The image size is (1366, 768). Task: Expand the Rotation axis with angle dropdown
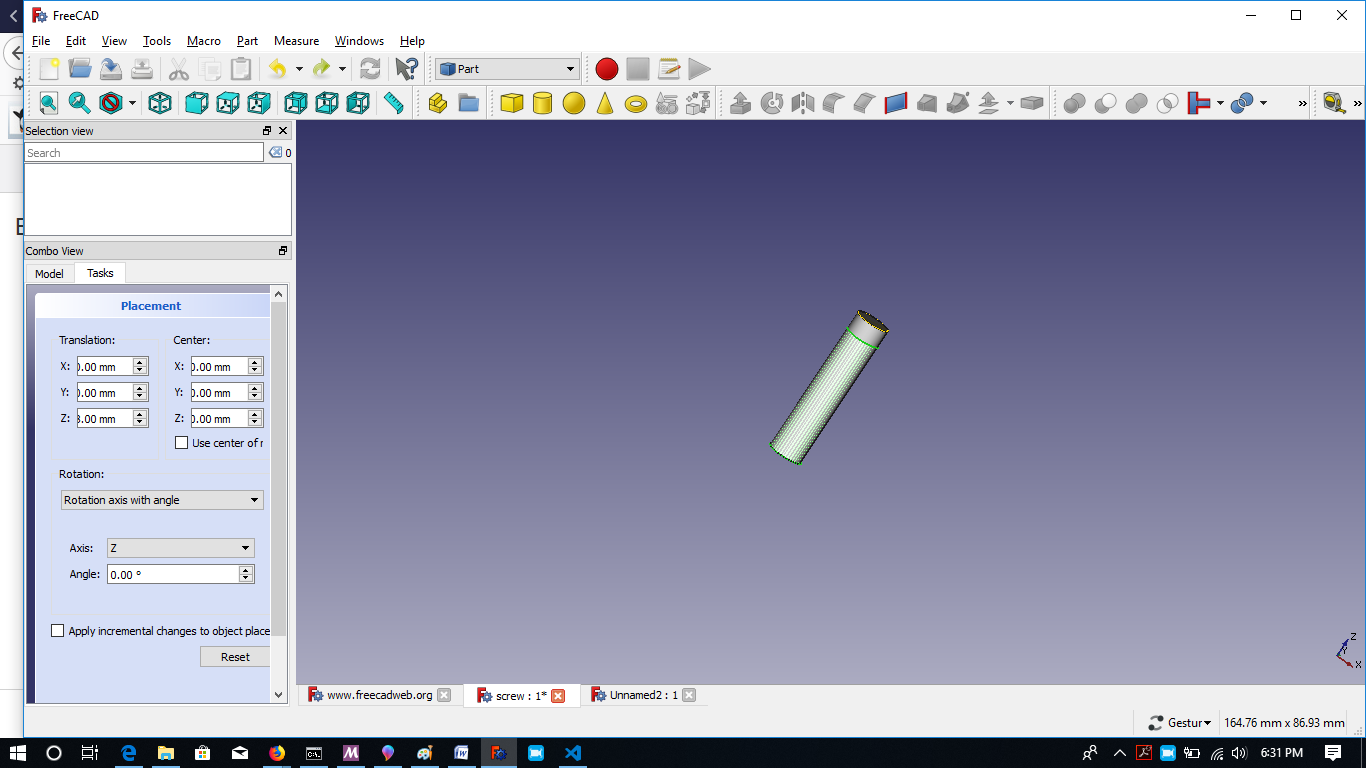pyautogui.click(x=162, y=500)
